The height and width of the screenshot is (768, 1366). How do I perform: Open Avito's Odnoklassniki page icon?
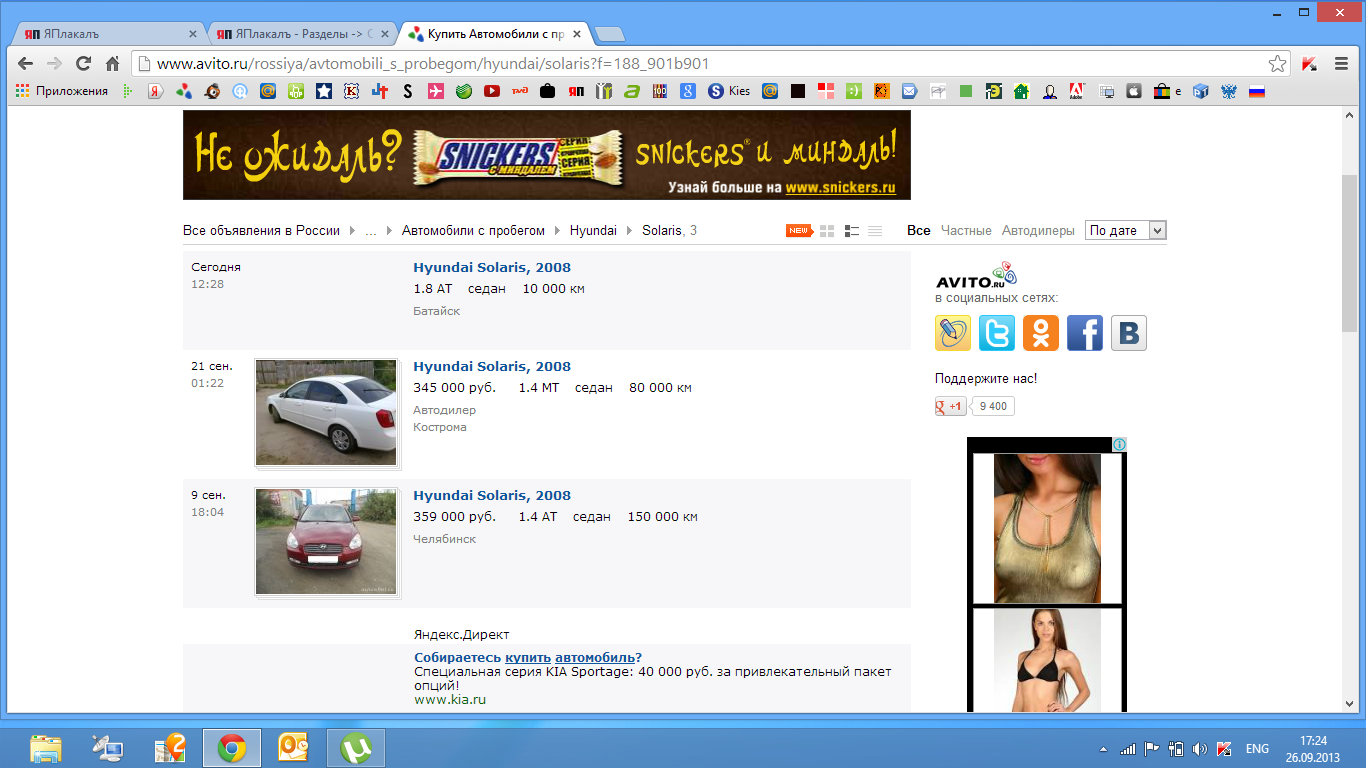pyautogui.click(x=1041, y=333)
